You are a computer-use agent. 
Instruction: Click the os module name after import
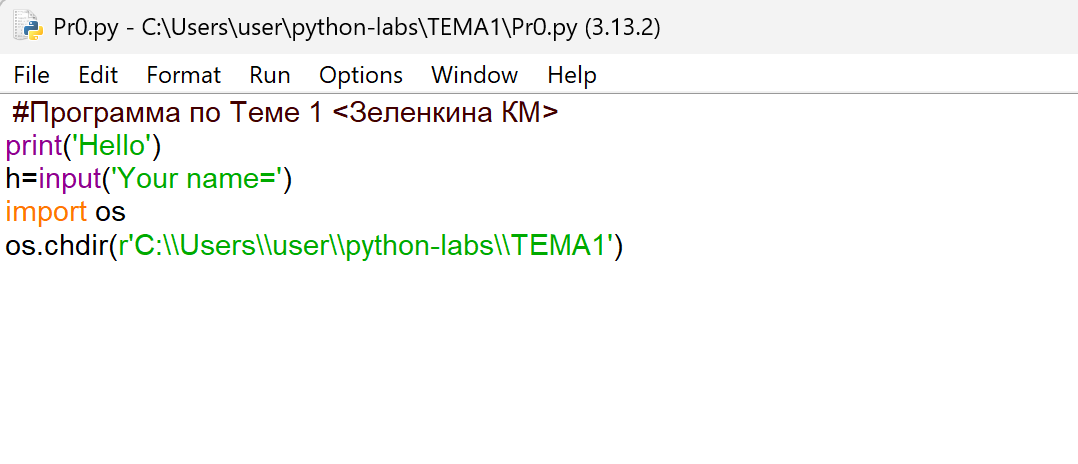coord(110,212)
